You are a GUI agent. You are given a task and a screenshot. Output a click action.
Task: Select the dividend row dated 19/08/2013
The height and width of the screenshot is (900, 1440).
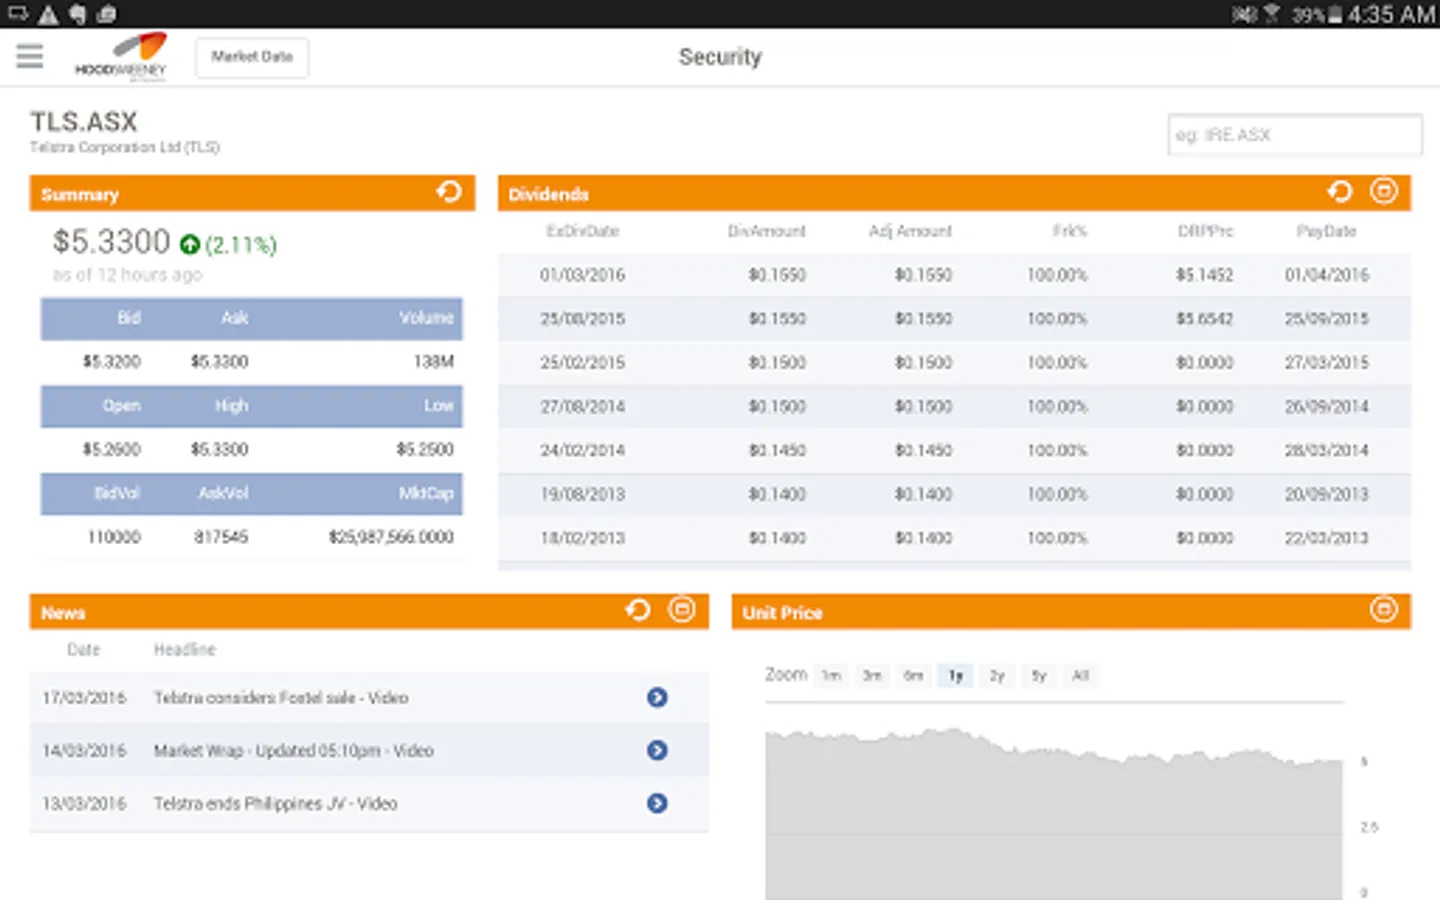(954, 495)
